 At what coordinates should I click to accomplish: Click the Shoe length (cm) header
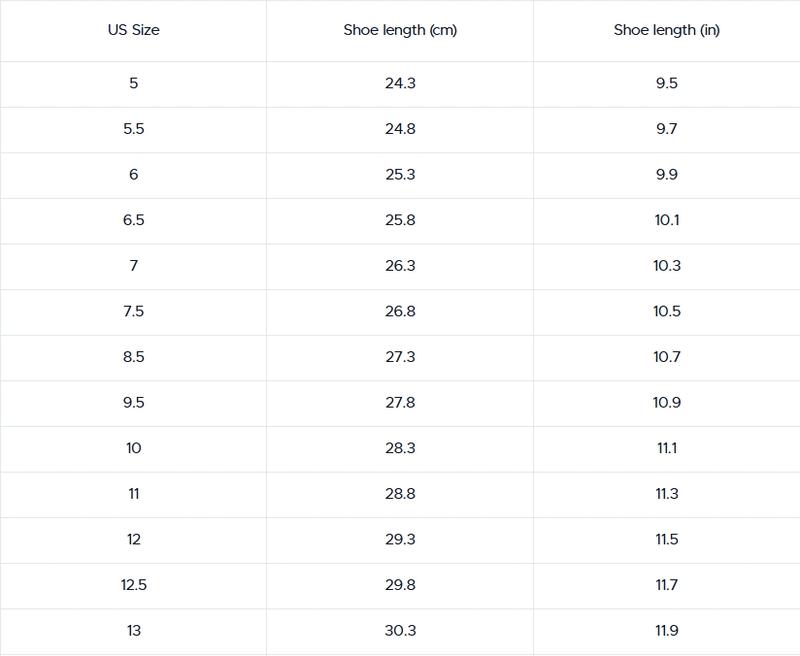coord(400,30)
